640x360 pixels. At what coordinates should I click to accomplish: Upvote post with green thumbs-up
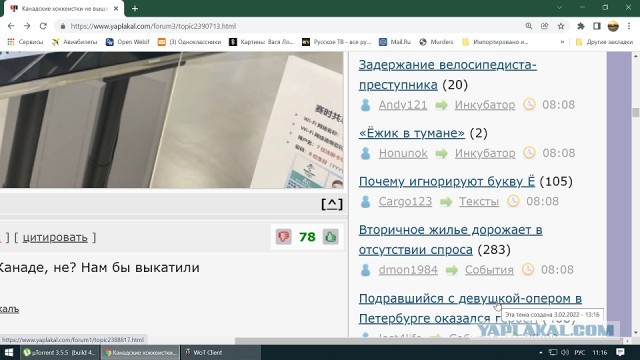click(331, 237)
